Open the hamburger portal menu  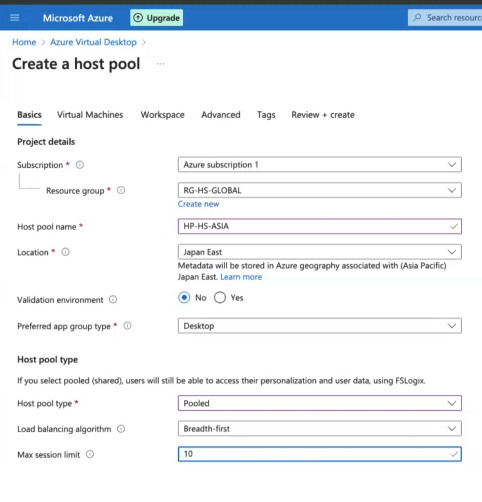click(15, 18)
